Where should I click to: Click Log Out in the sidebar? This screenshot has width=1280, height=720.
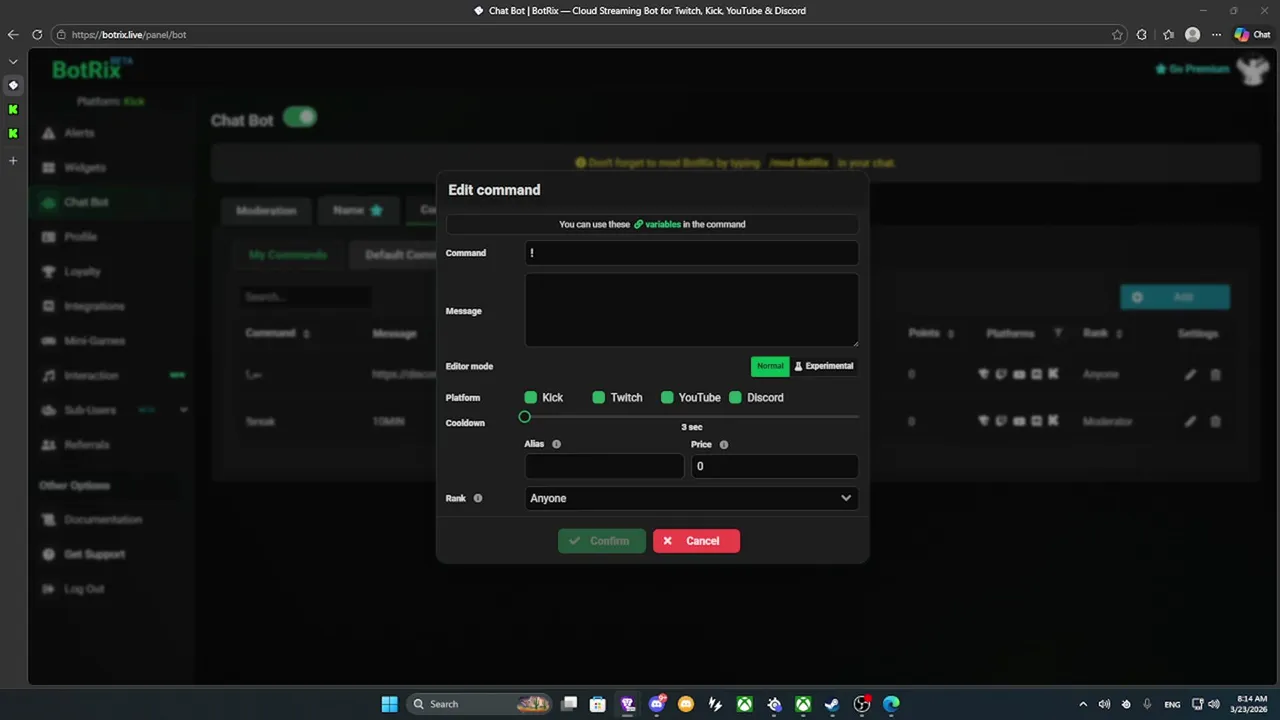point(84,589)
